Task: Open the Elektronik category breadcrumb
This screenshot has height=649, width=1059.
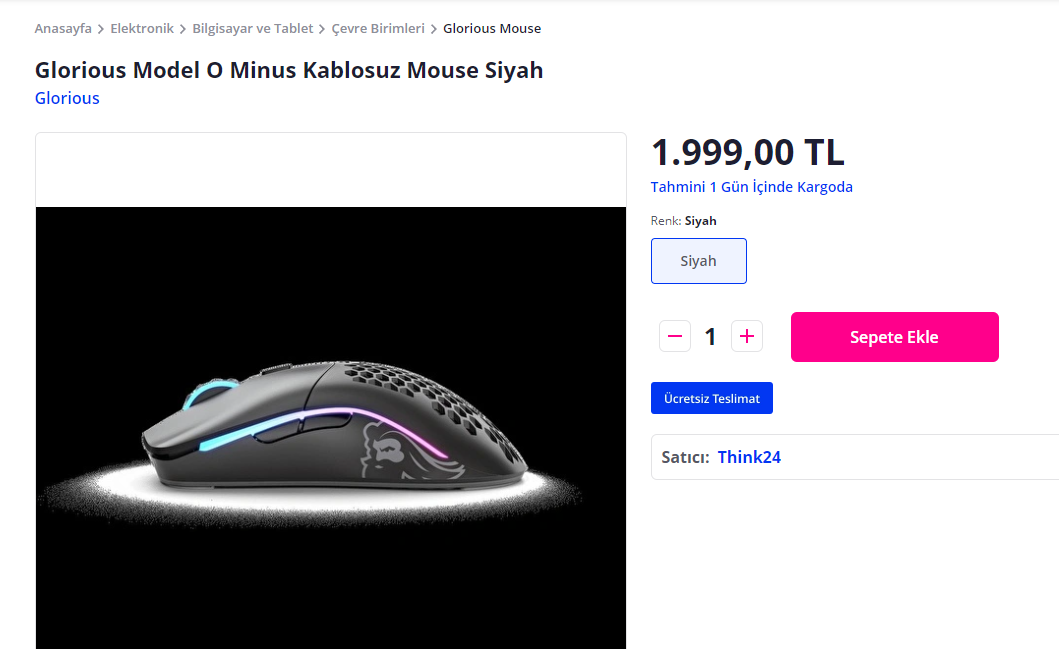Action: pyautogui.click(x=142, y=29)
